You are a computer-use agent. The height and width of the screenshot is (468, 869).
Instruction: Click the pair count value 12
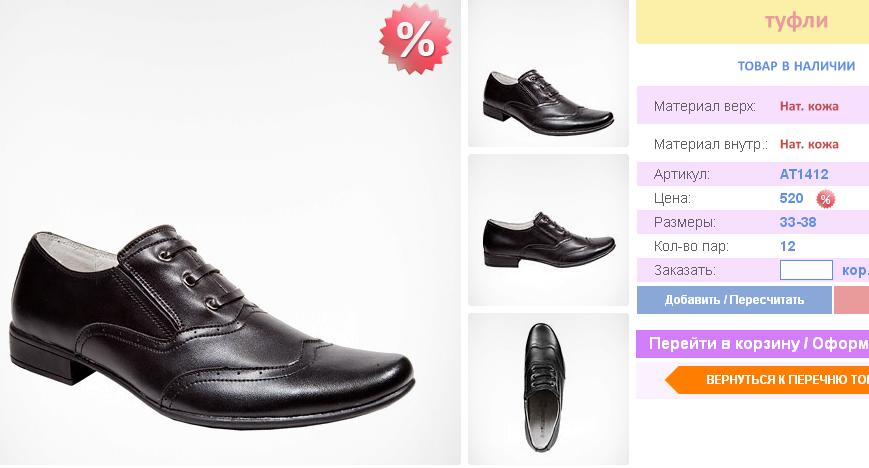788,246
